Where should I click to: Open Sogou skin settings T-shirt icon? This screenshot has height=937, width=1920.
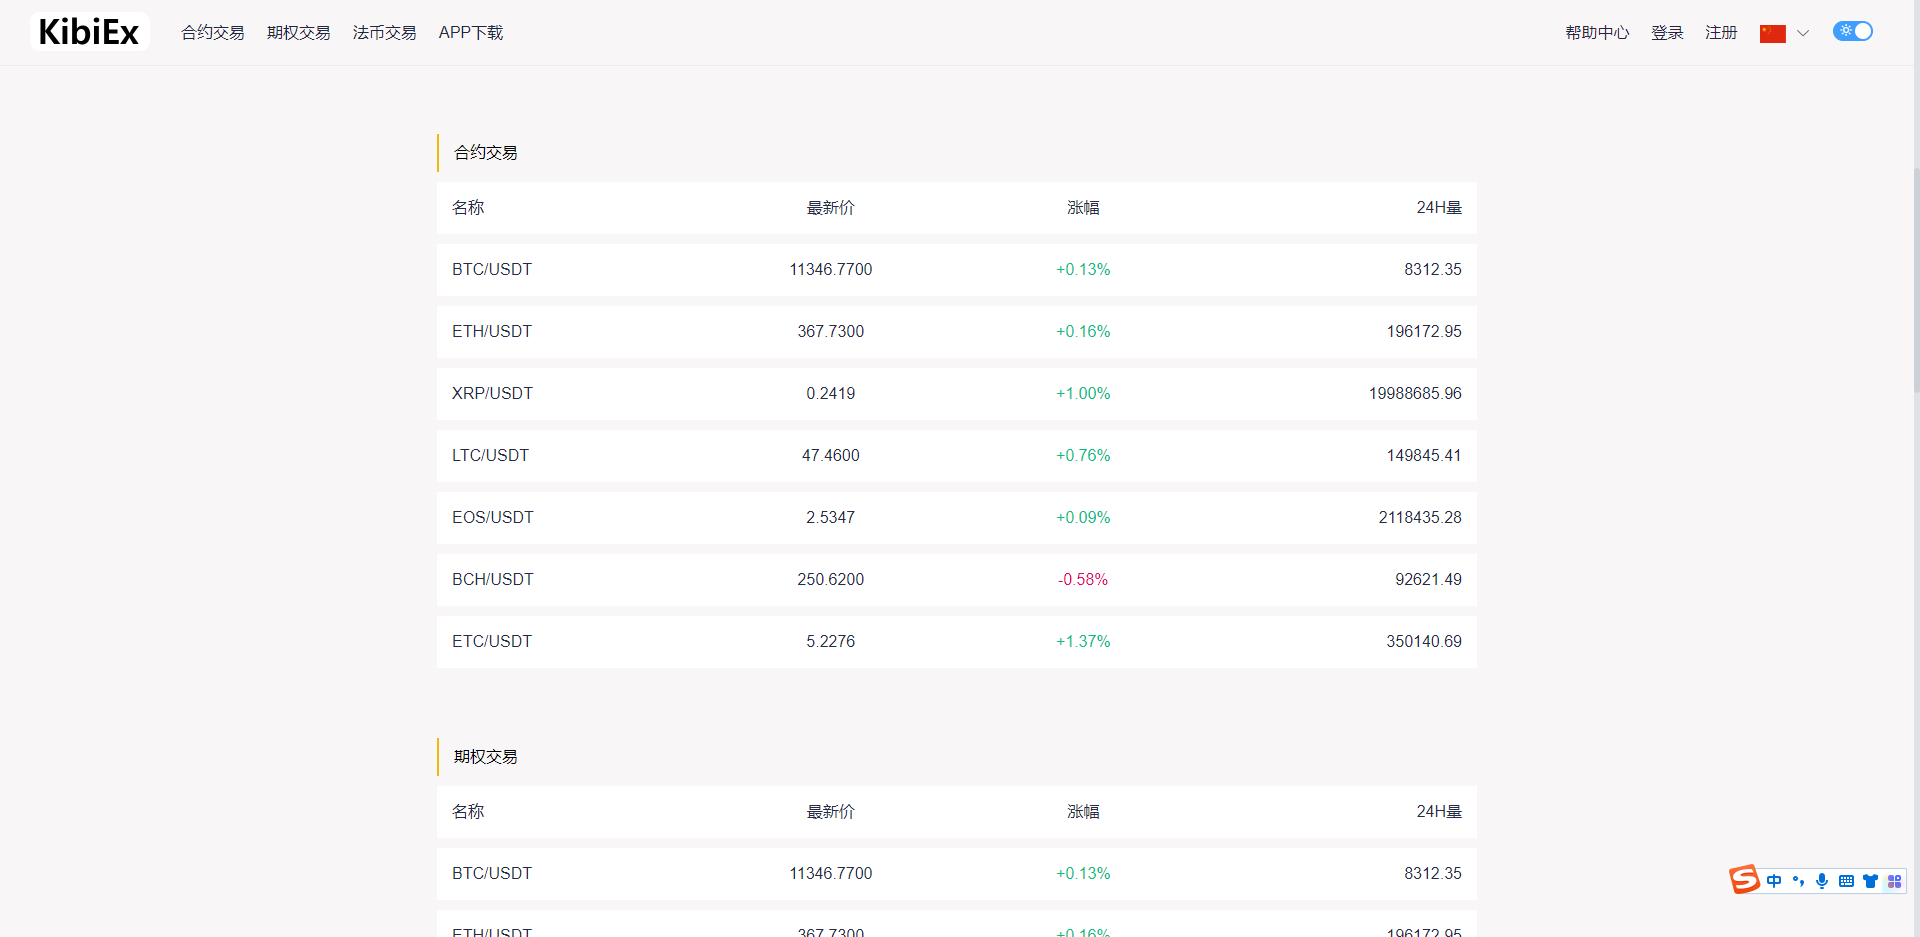(x=1871, y=881)
